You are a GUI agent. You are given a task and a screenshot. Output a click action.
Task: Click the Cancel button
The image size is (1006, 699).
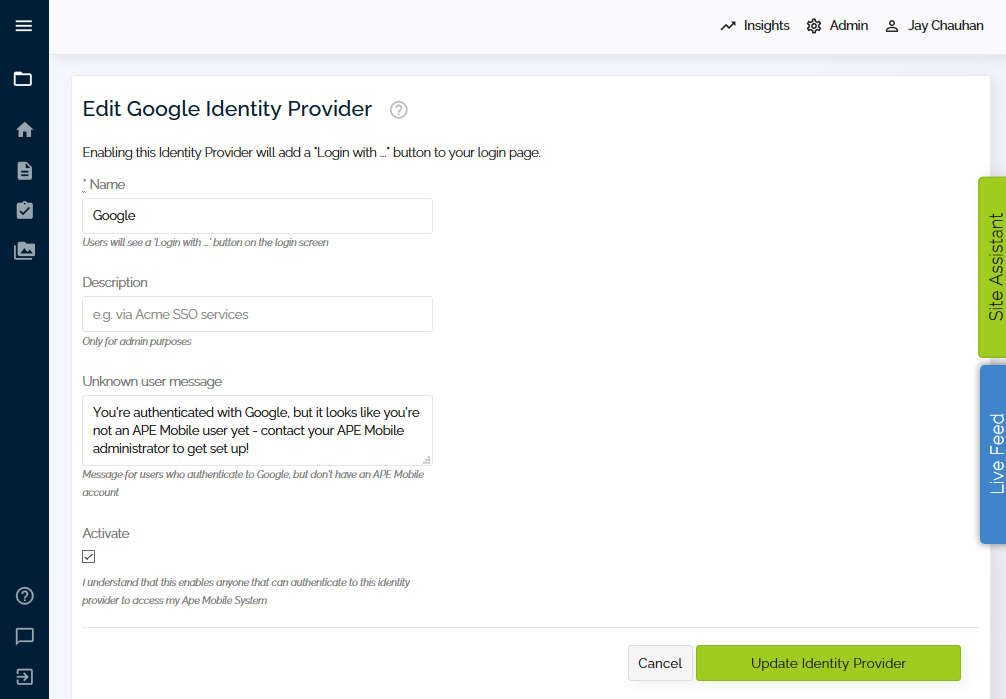[x=660, y=663]
